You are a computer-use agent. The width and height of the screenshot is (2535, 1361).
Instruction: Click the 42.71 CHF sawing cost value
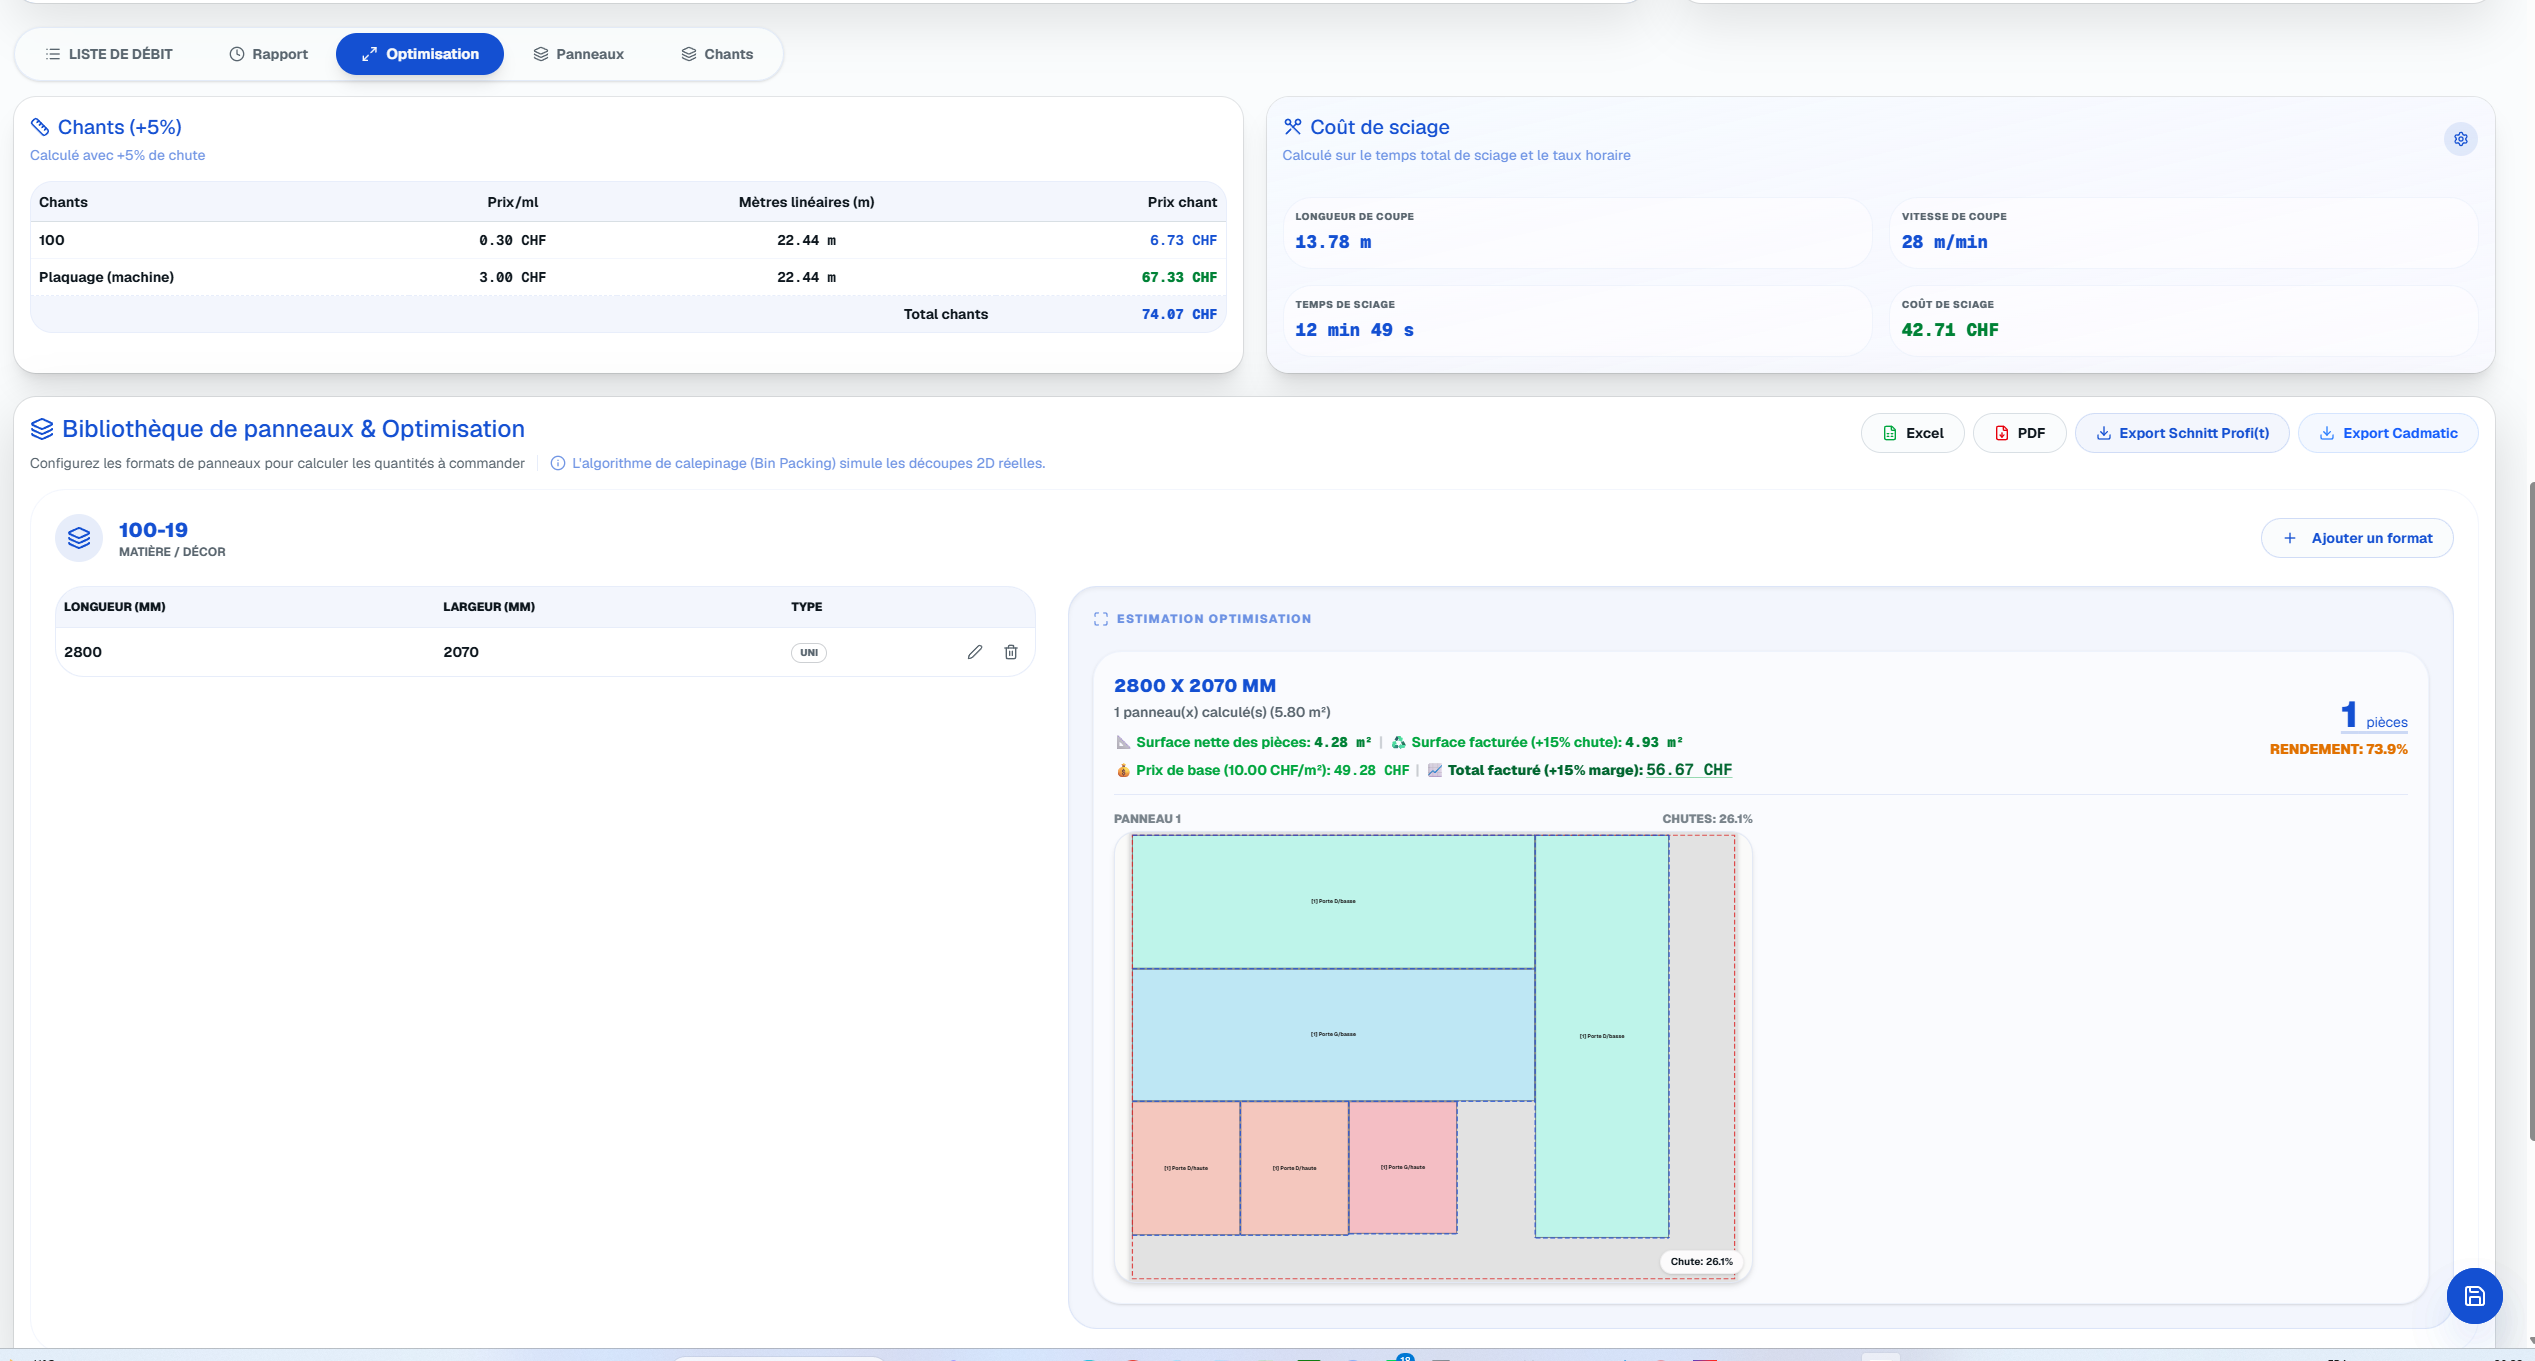(x=1950, y=330)
